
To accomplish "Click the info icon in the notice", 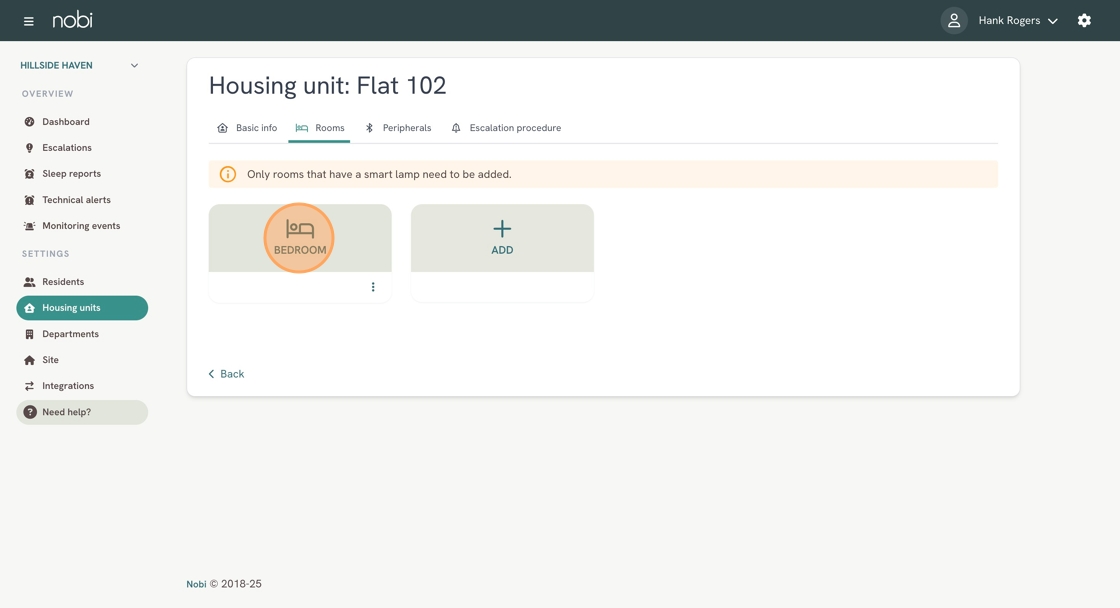I will (227, 174).
